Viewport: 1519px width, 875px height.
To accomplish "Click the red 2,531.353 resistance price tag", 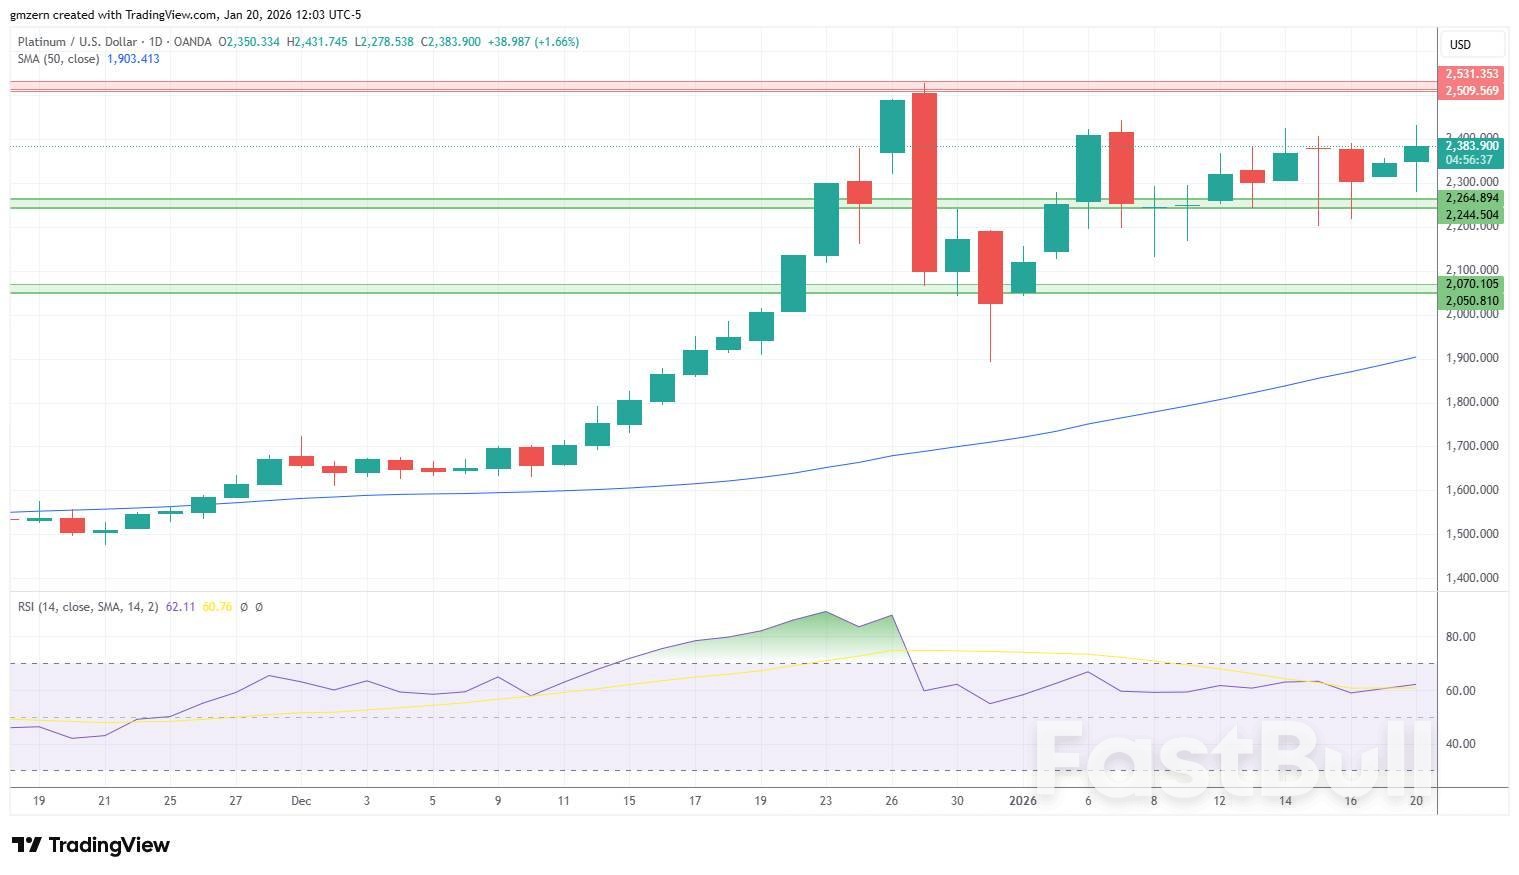I will coord(1472,74).
